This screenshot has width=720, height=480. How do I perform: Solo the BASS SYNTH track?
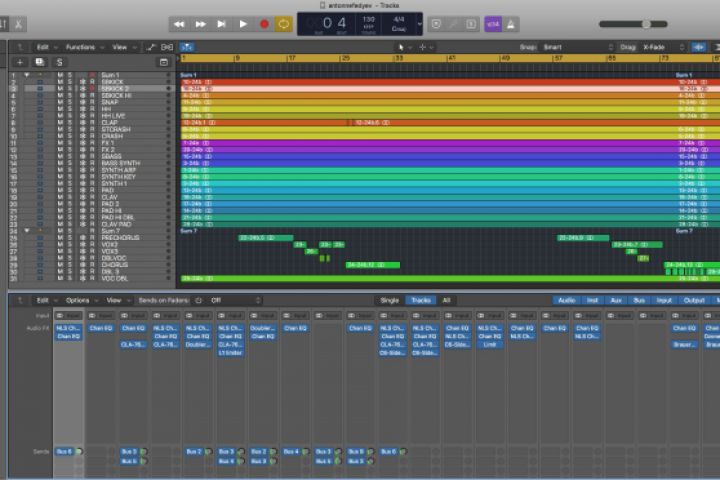[69, 163]
